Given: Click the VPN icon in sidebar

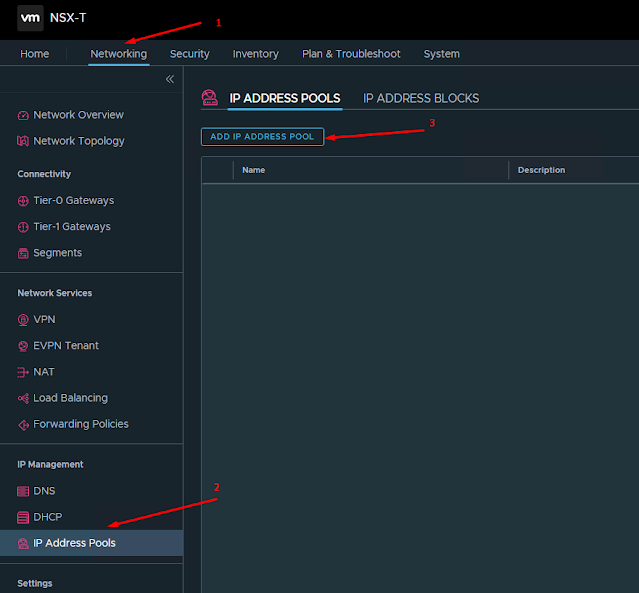Looking at the screenshot, I should (23, 320).
